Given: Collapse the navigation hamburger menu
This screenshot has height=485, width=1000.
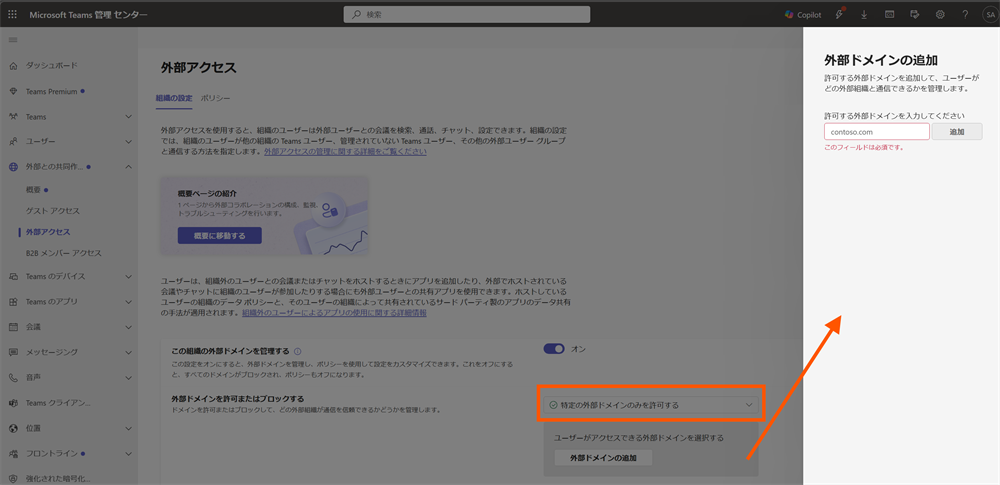Looking at the screenshot, I should pos(12,39).
